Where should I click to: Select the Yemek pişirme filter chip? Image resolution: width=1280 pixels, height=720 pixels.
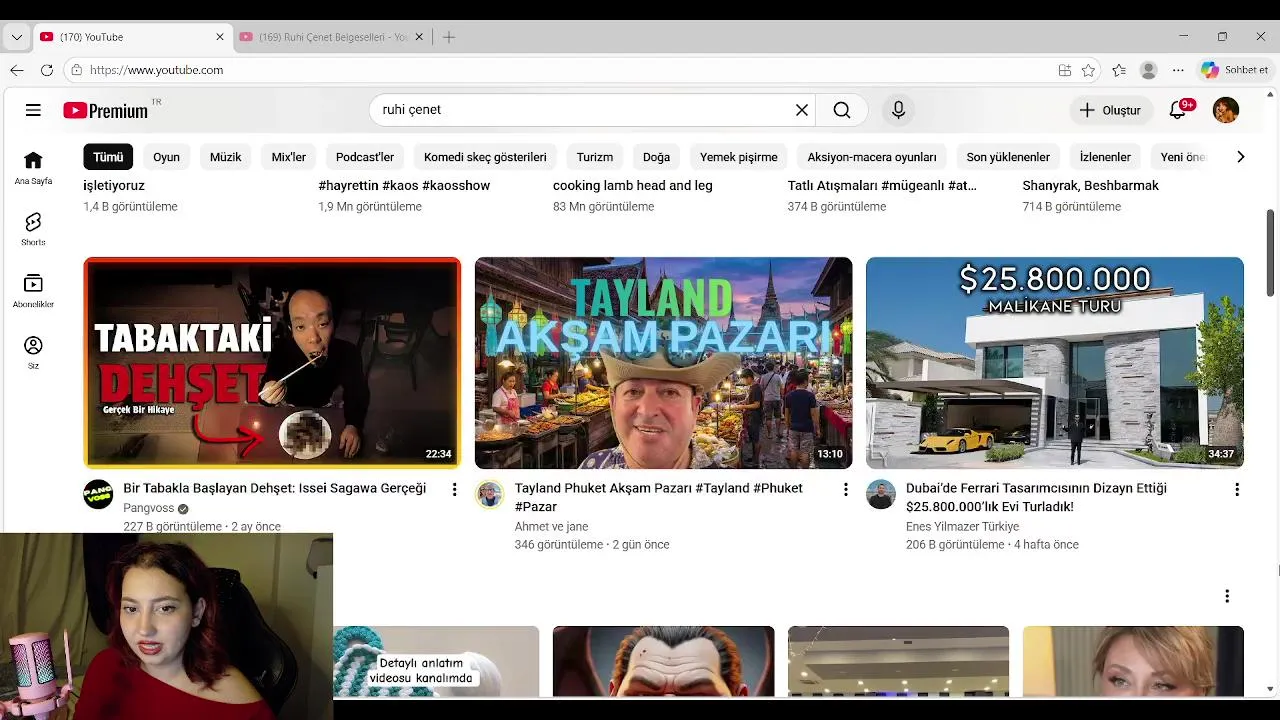[x=738, y=157]
